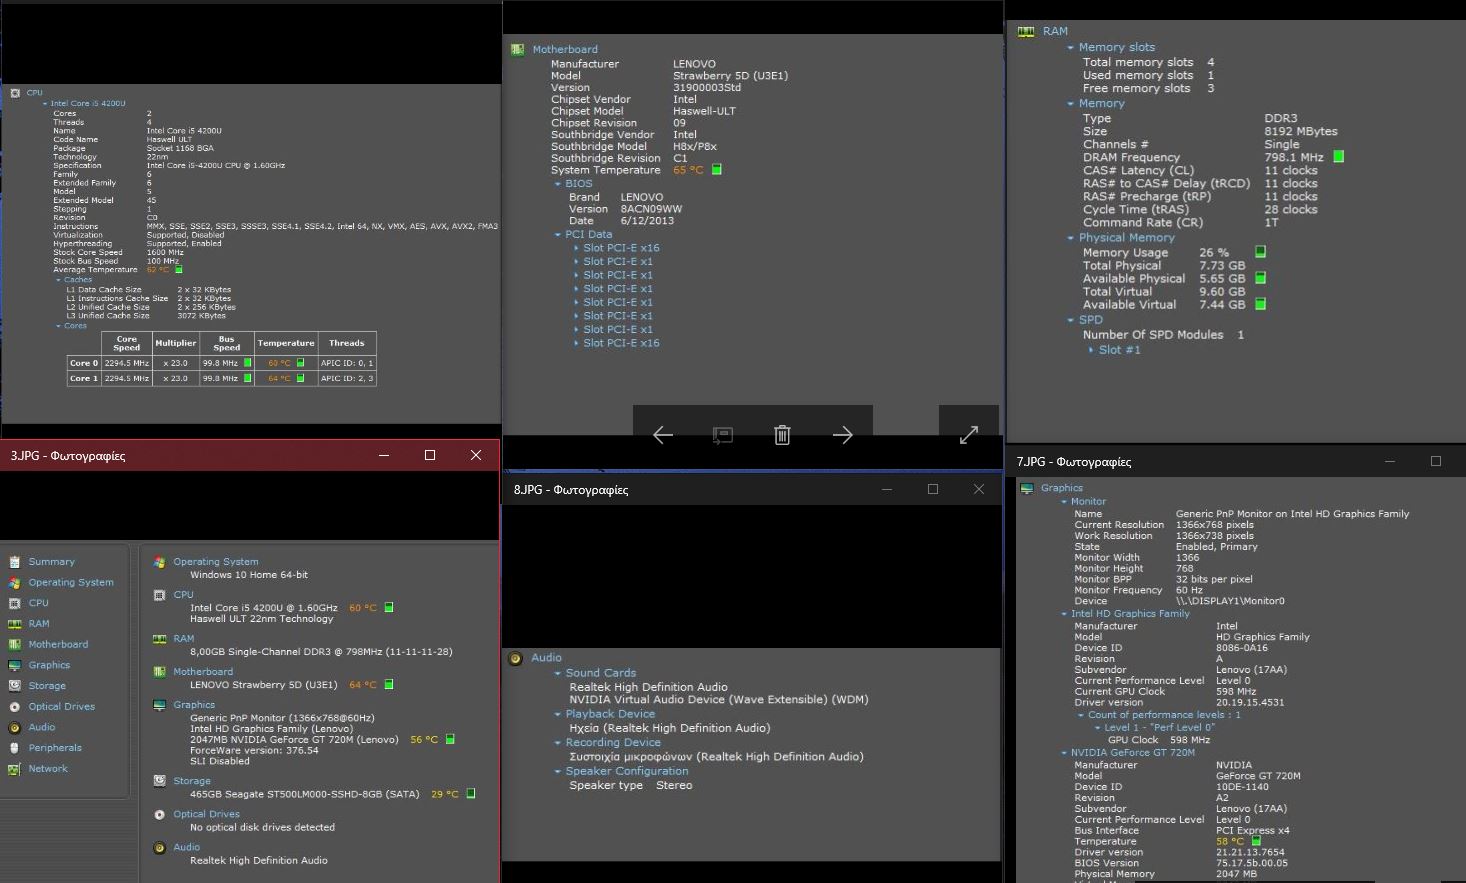Collapse the Monitor section in Graphics
The image size is (1466, 883).
(1064, 502)
